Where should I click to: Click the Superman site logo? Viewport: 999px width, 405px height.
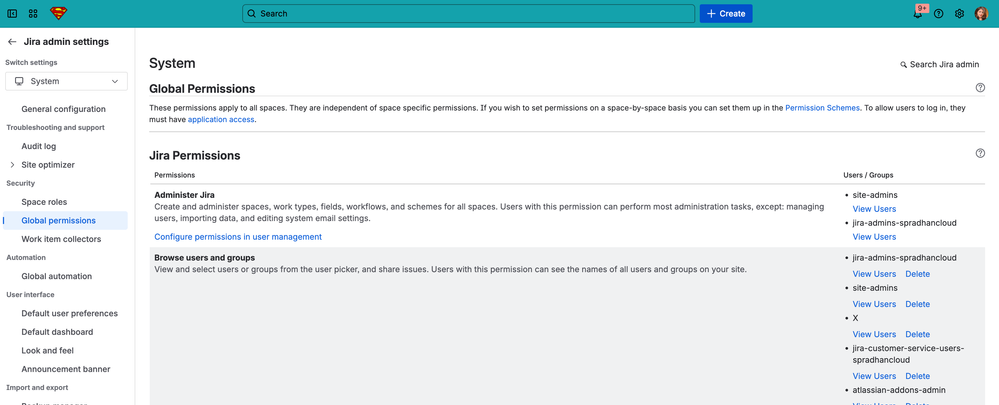pos(59,13)
